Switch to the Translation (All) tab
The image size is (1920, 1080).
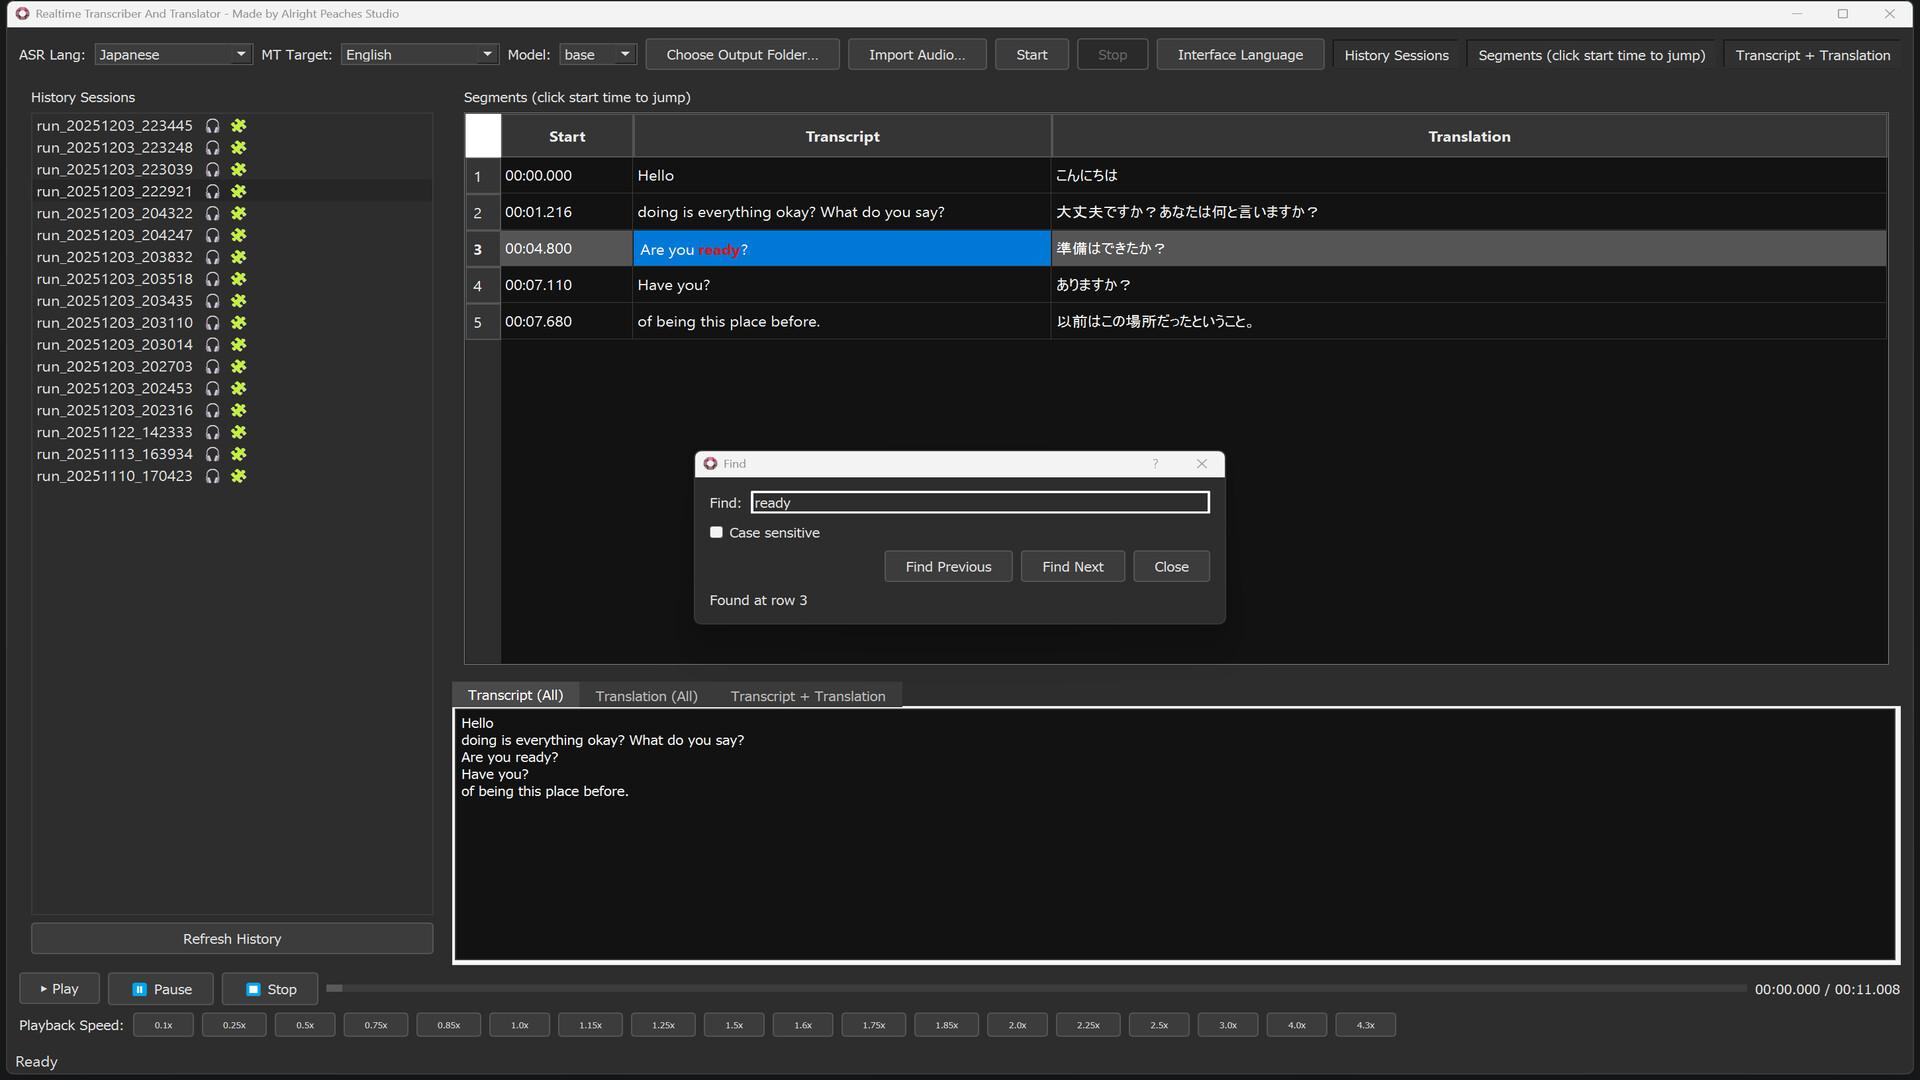(646, 695)
